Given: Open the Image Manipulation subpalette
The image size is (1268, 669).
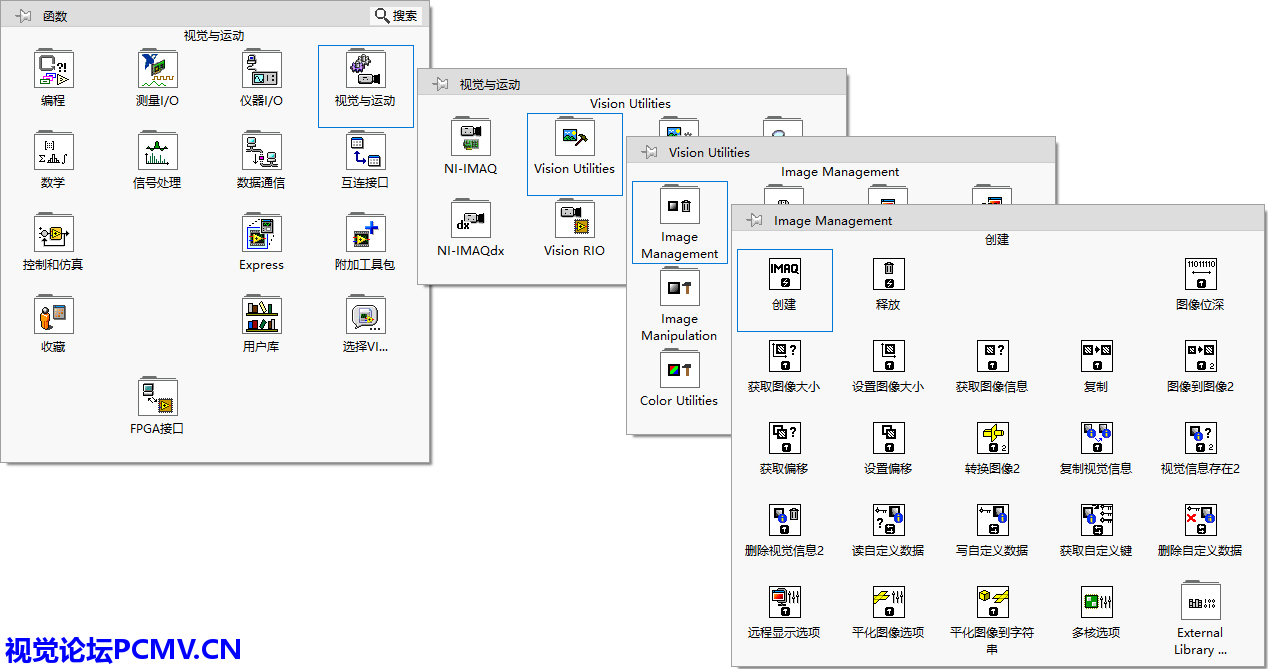Looking at the screenshot, I should coord(679,288).
